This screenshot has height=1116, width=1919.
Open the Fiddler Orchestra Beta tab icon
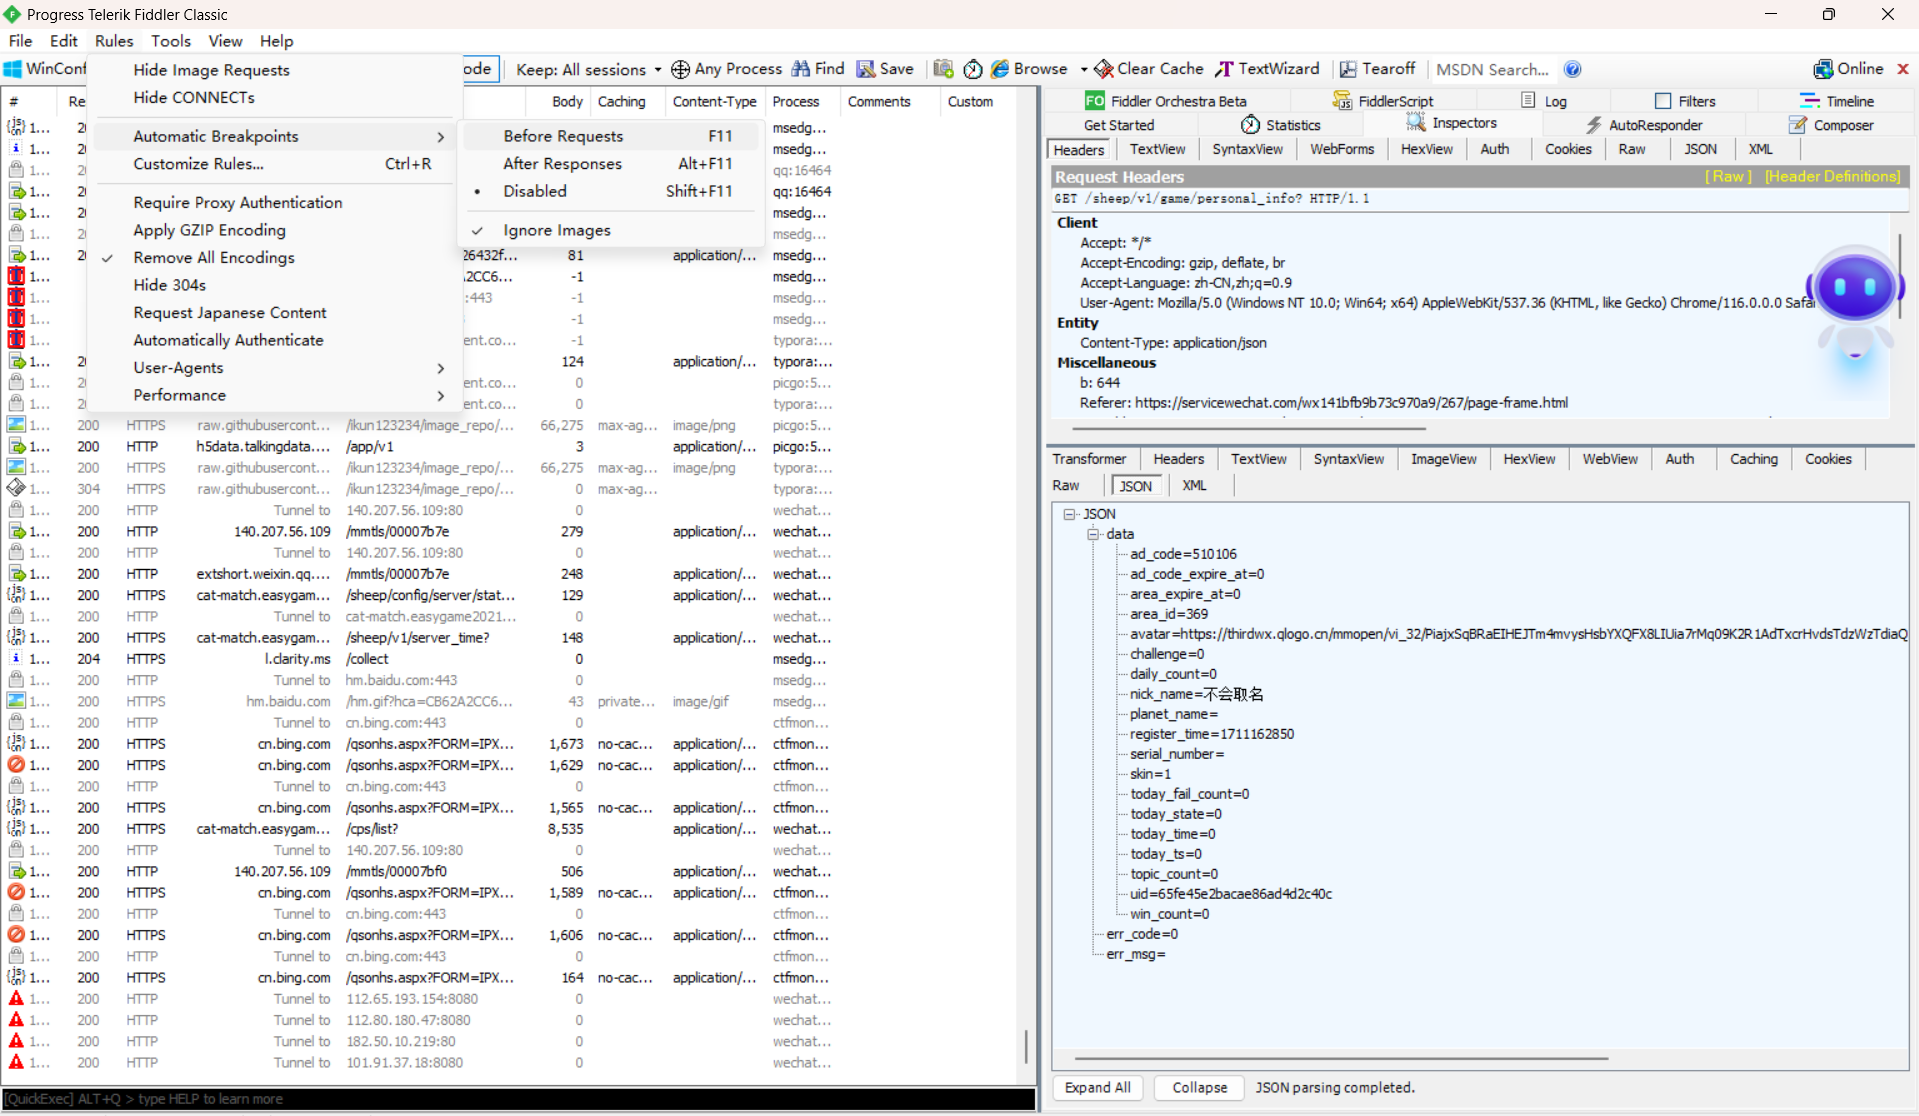click(x=1095, y=101)
